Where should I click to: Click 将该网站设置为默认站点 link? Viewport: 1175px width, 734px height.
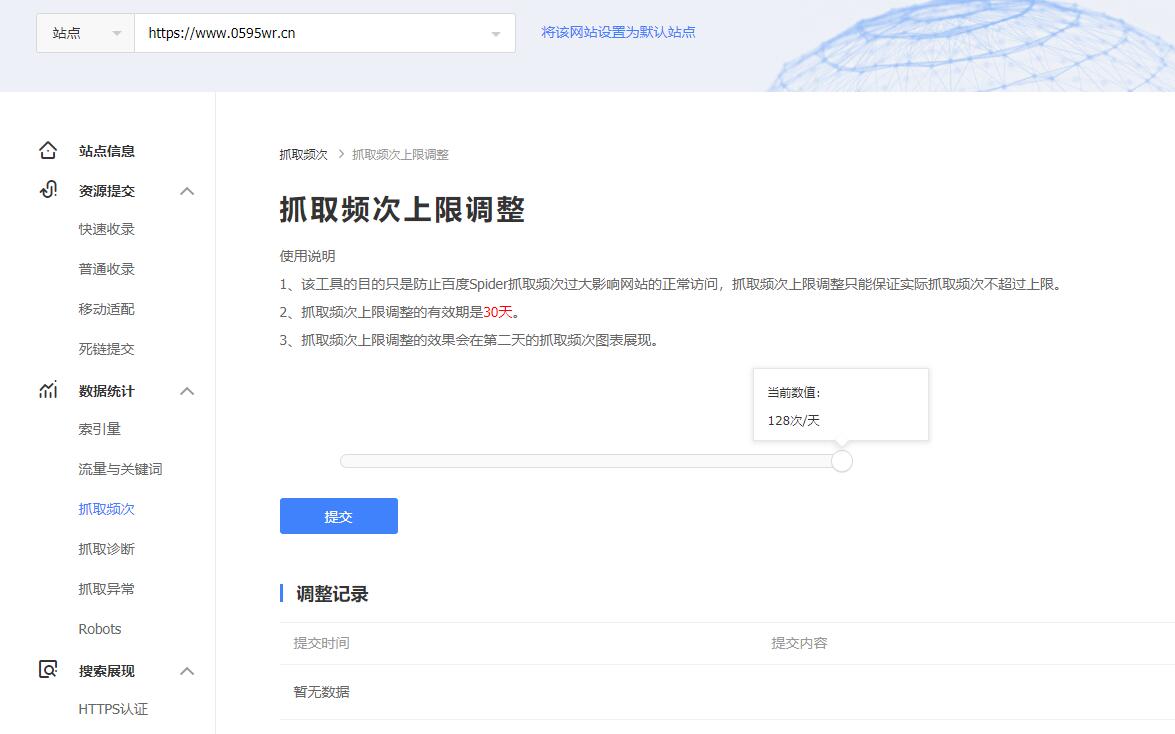pyautogui.click(x=618, y=32)
